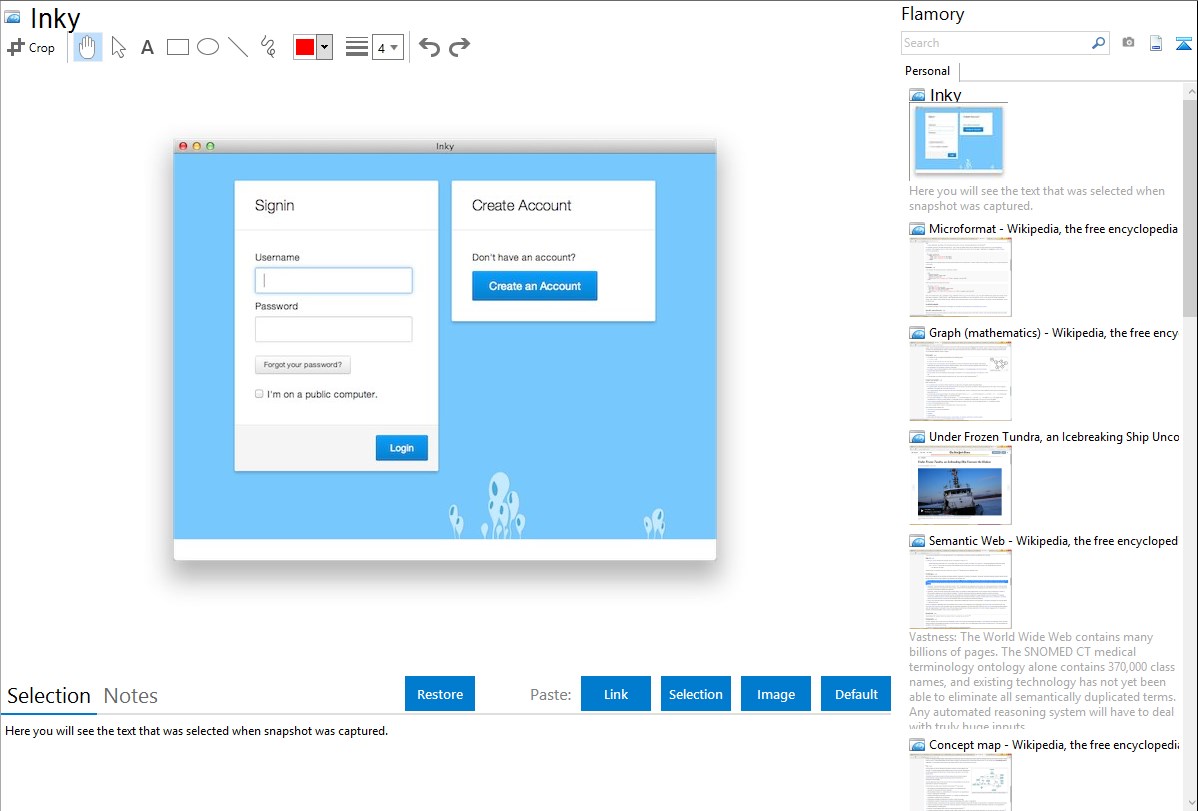Open the Personal tab
Viewport: 1198px width, 811px height.
pos(927,71)
